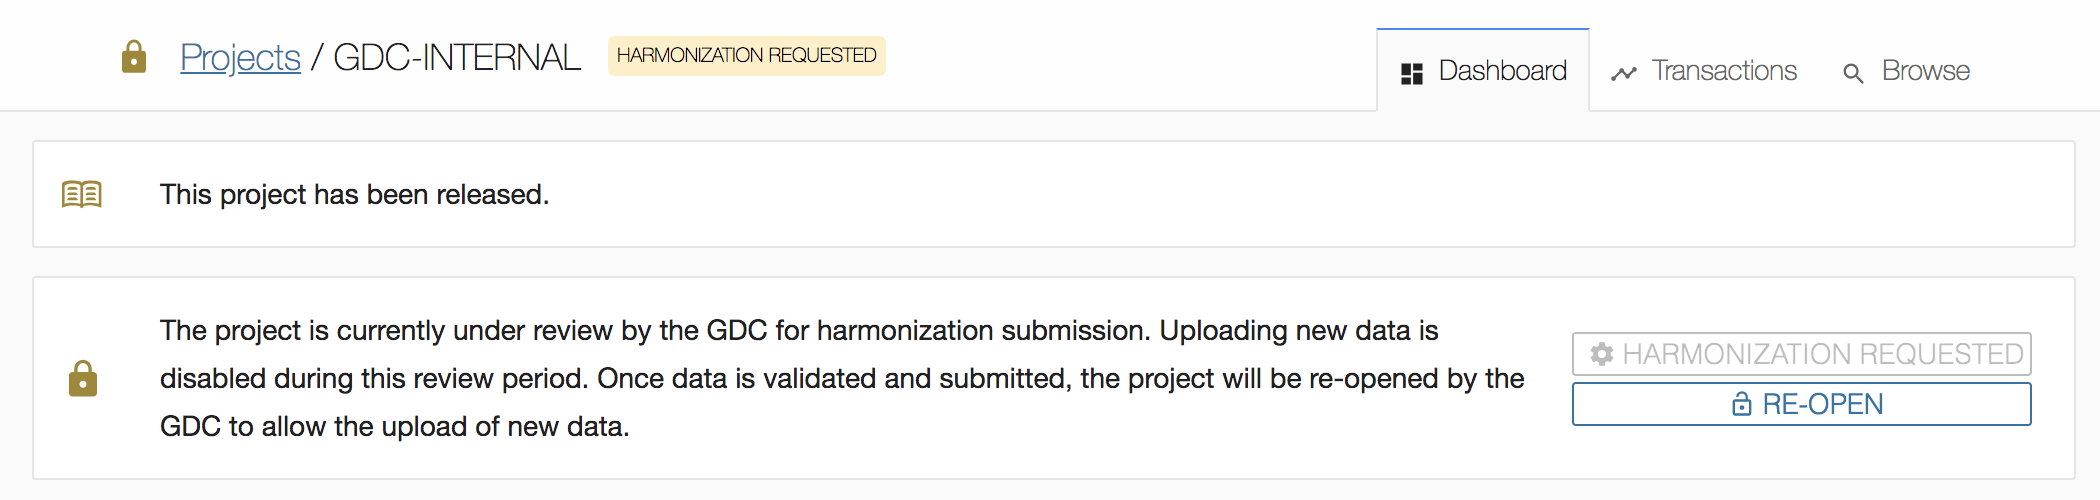
Task: Click the lock icon in review panel
Action: 83,379
